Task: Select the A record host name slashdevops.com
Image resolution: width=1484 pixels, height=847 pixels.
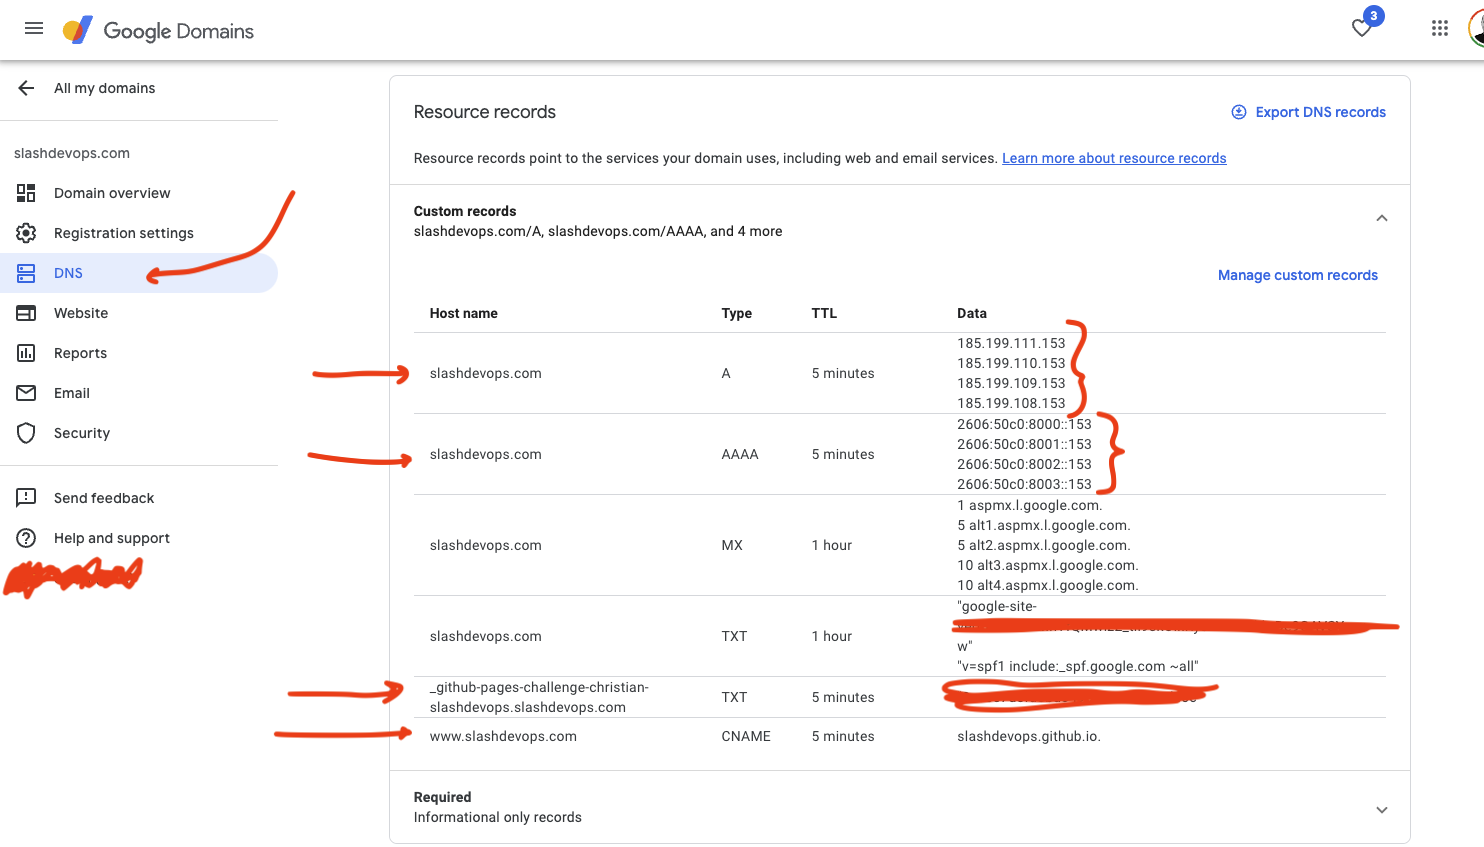Action: click(485, 373)
